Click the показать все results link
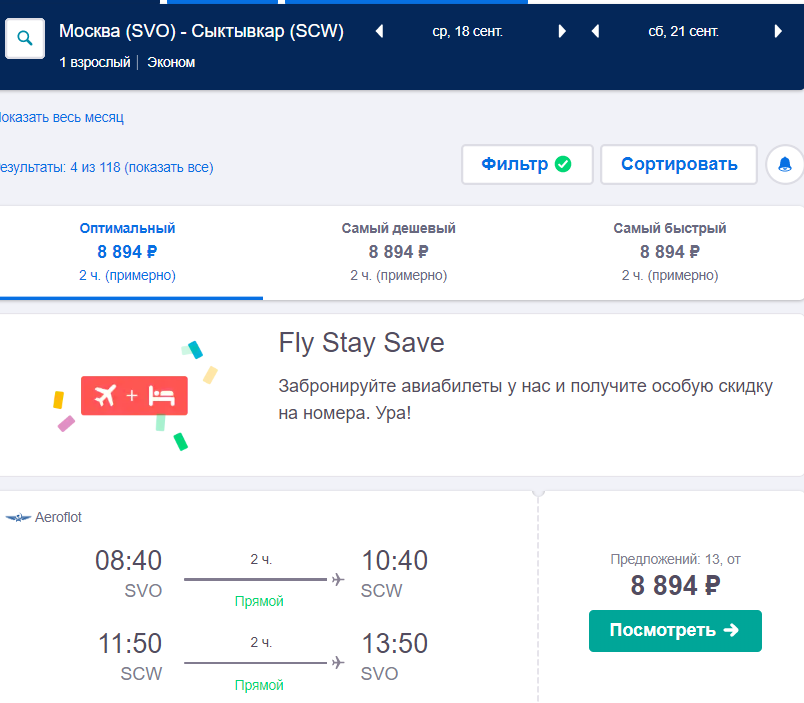 click(169, 167)
